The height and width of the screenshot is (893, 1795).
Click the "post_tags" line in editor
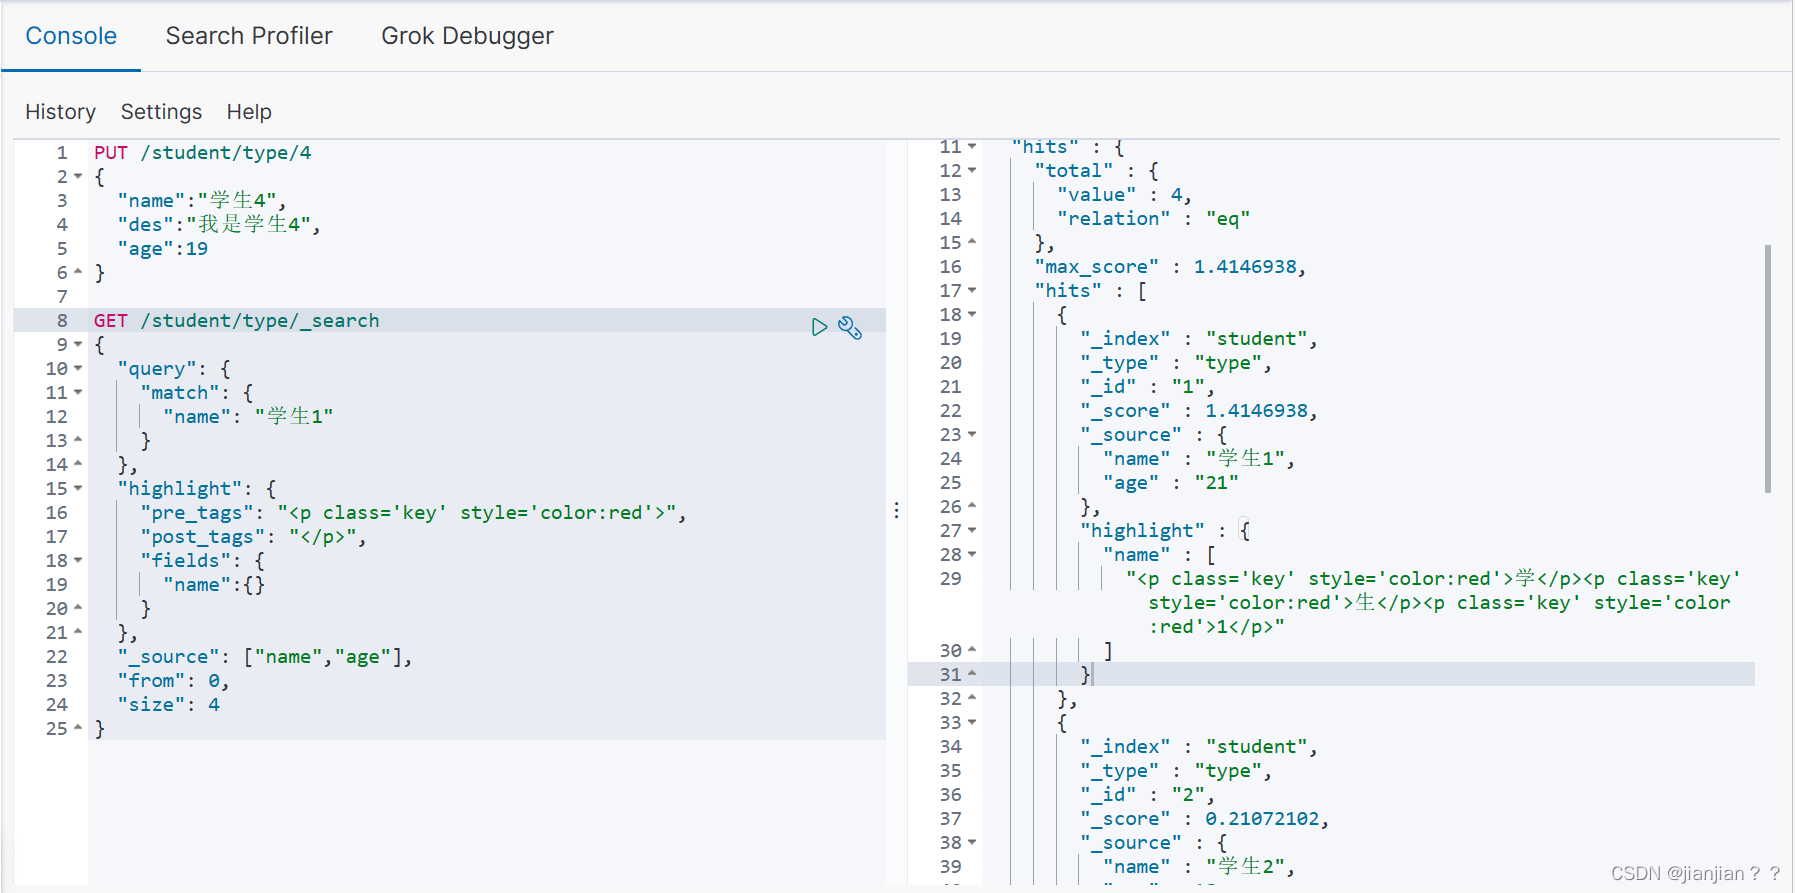coord(254,537)
